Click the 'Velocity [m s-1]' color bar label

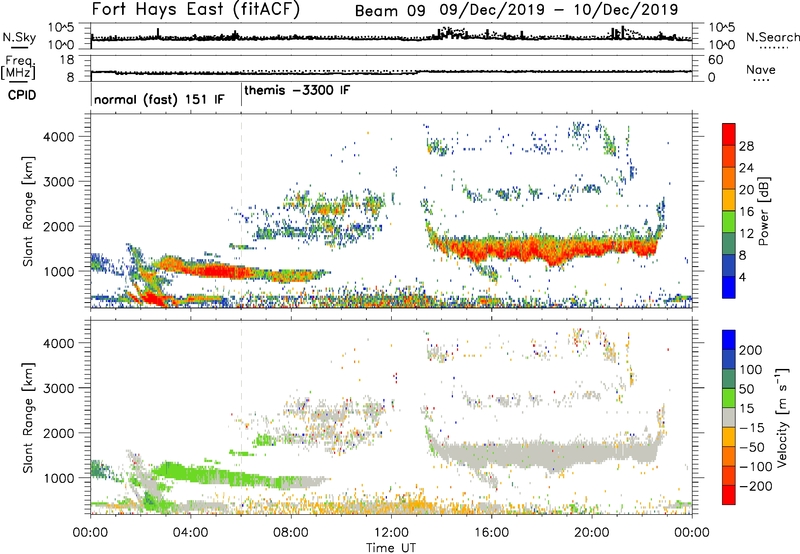[x=782, y=417]
